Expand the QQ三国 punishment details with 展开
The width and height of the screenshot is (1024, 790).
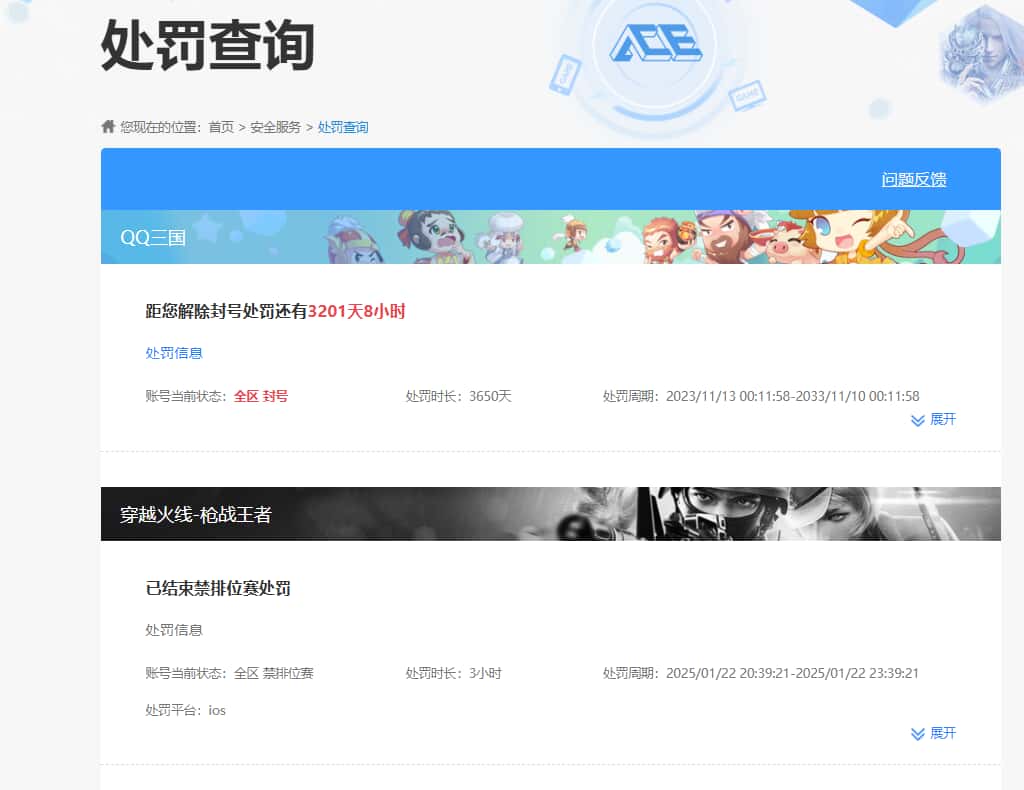tap(933, 419)
